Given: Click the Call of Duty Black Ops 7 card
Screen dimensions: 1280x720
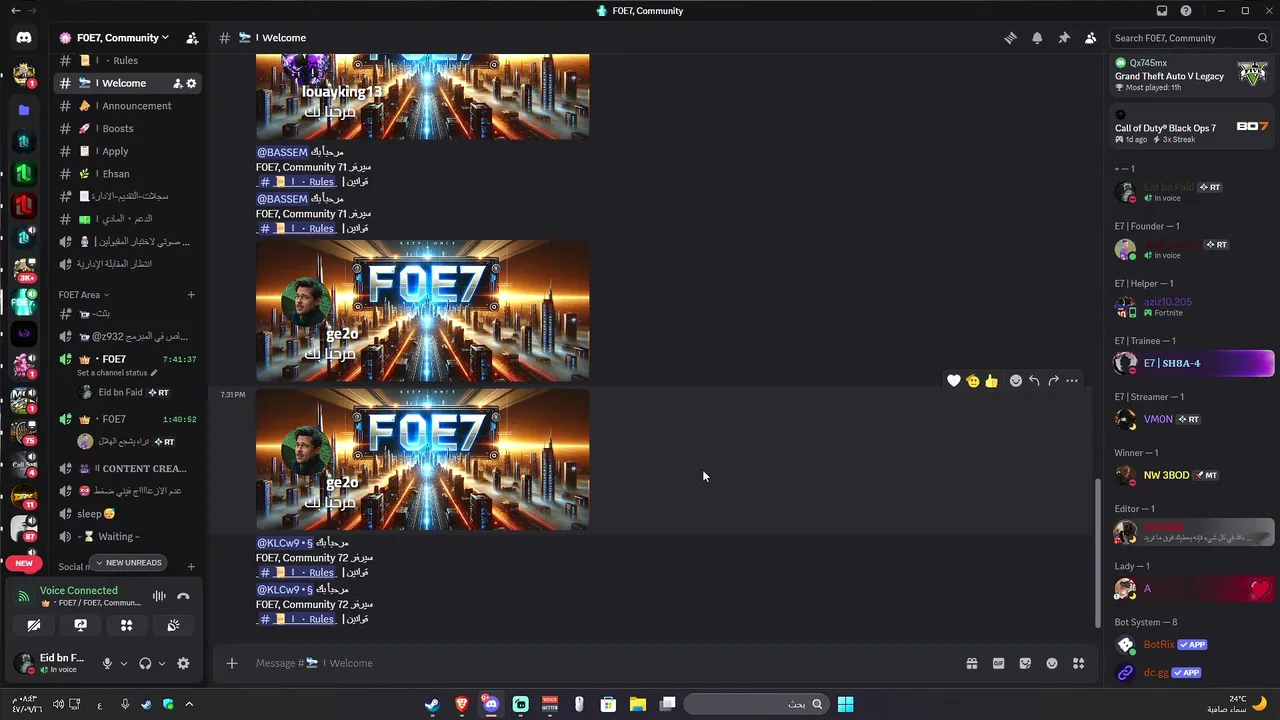Looking at the screenshot, I should point(1191,127).
